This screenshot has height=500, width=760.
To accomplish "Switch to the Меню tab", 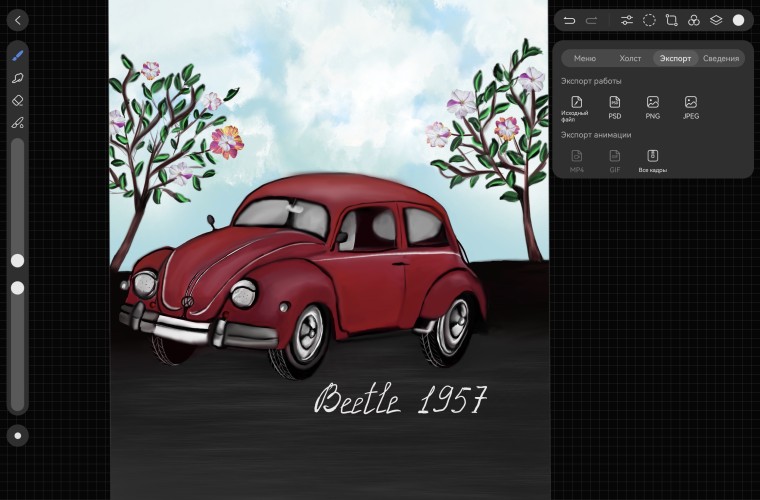I will pos(585,58).
